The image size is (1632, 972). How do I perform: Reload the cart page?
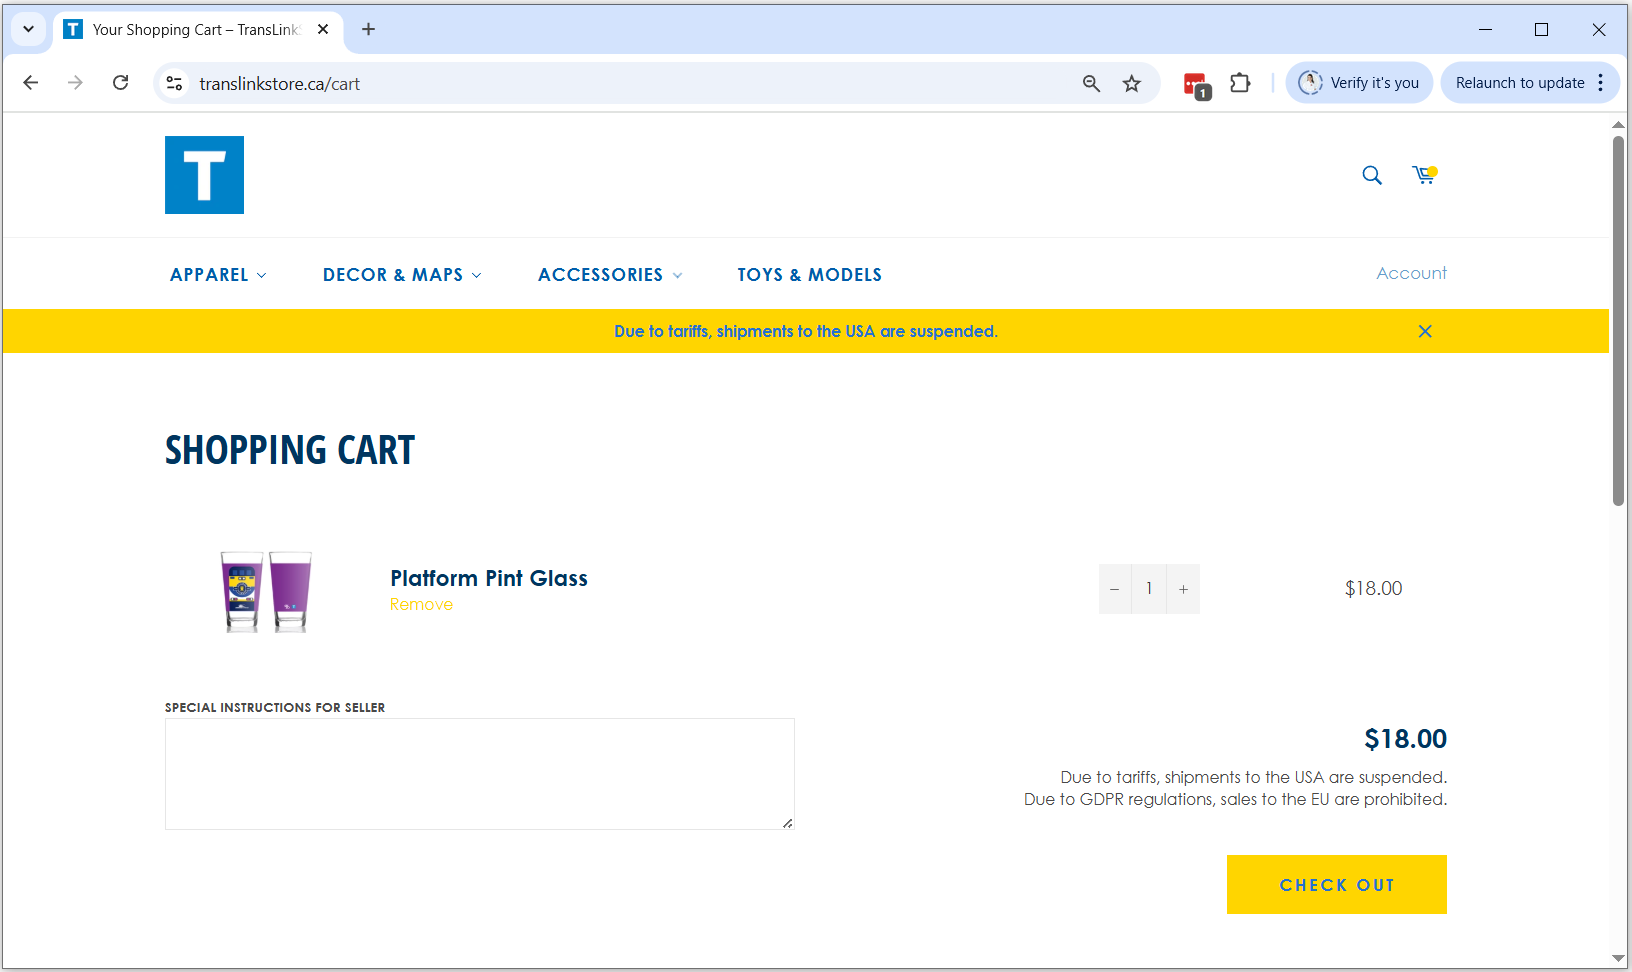point(121,83)
